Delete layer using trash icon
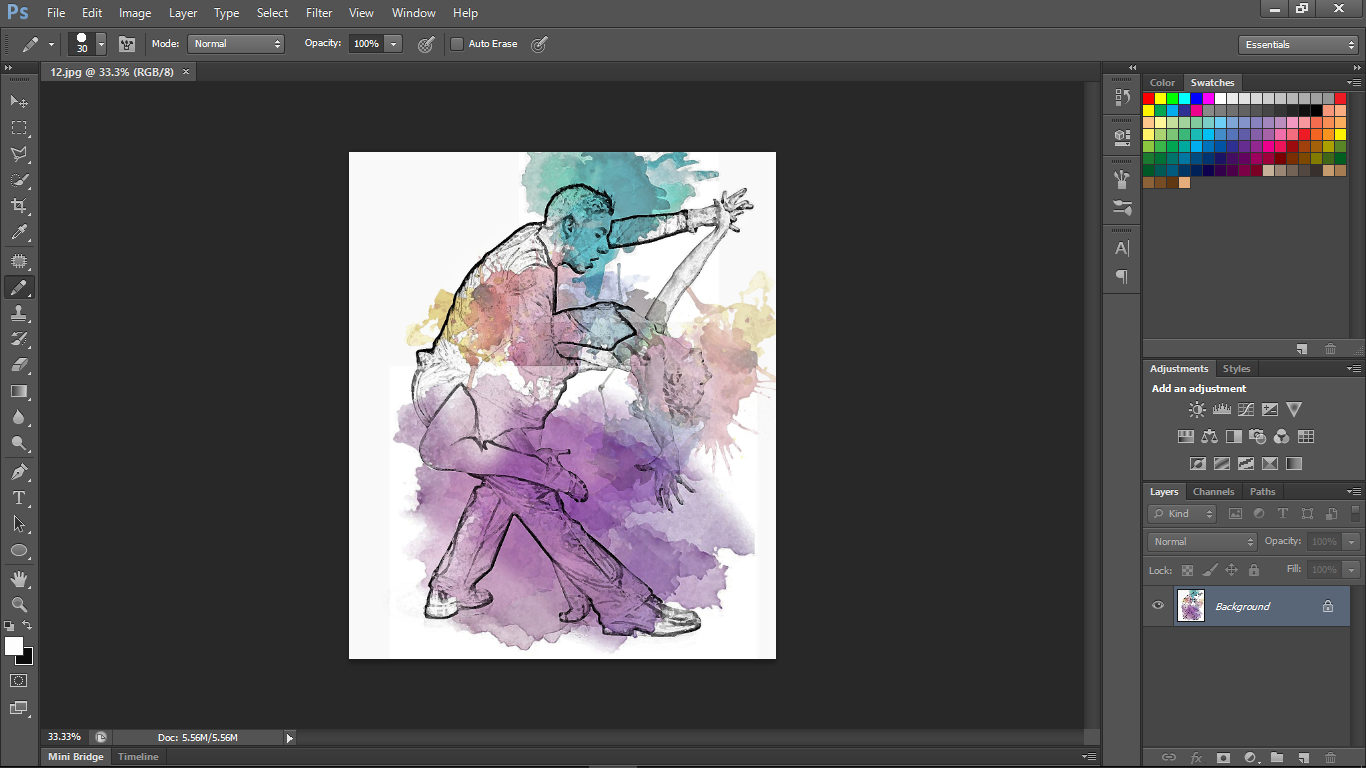This screenshot has width=1366, height=768. pyautogui.click(x=1330, y=758)
